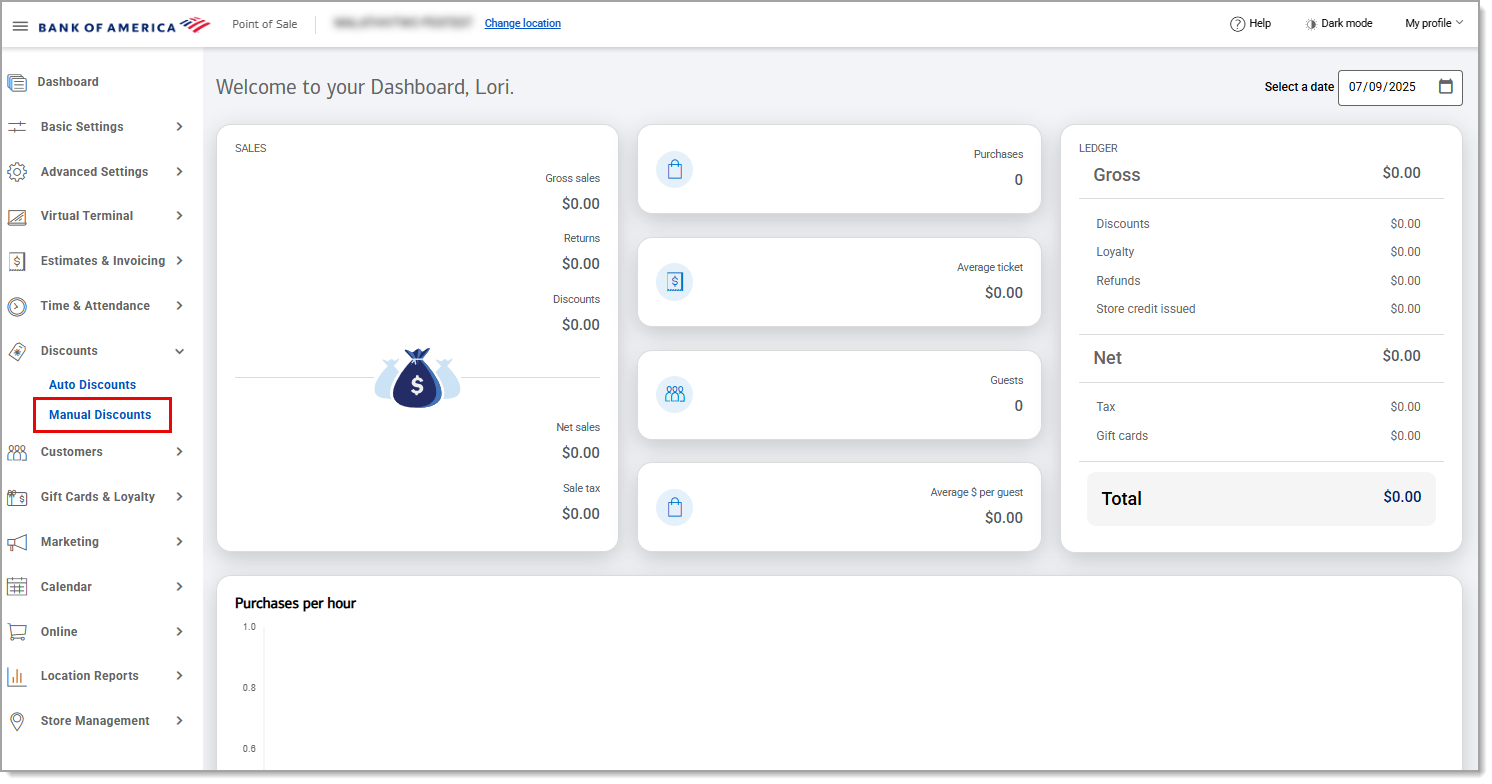Click the Bank of America logo
Image resolution: width=1492 pixels, height=784 pixels.
point(124,25)
